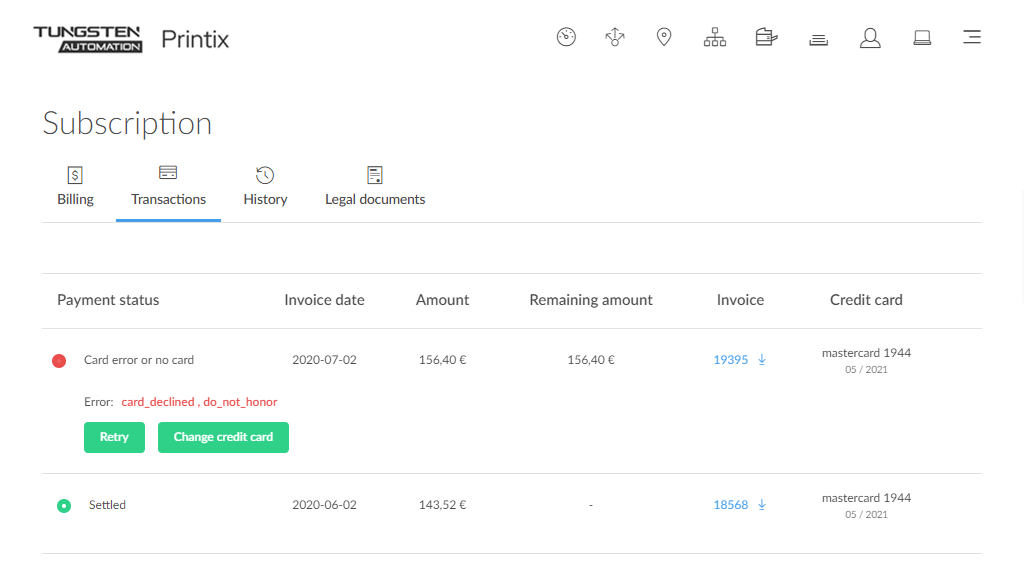Viewport: 1024px width, 566px height.
Task: Go to the Legal documents tab
Action: (375, 188)
